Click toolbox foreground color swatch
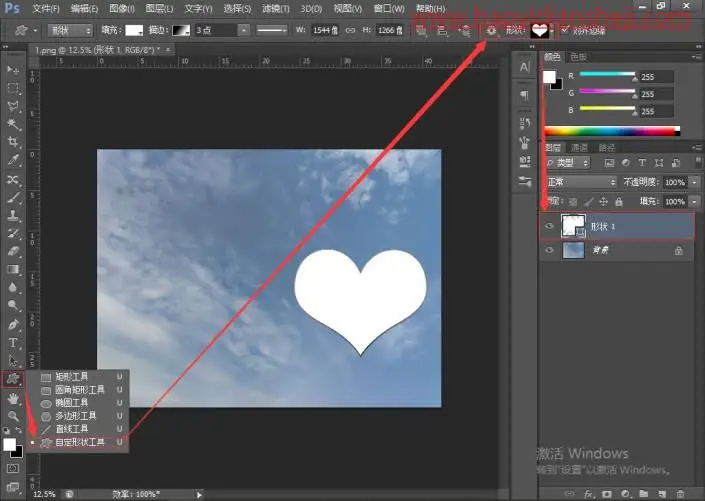The image size is (705, 501). pos(9,444)
